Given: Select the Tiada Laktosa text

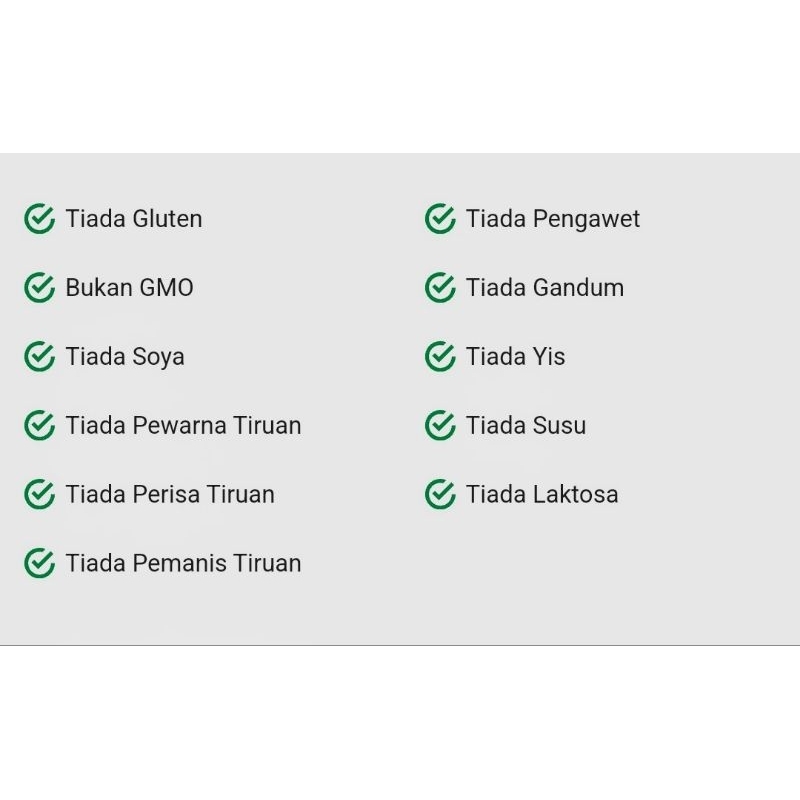Looking at the screenshot, I should tap(542, 494).
